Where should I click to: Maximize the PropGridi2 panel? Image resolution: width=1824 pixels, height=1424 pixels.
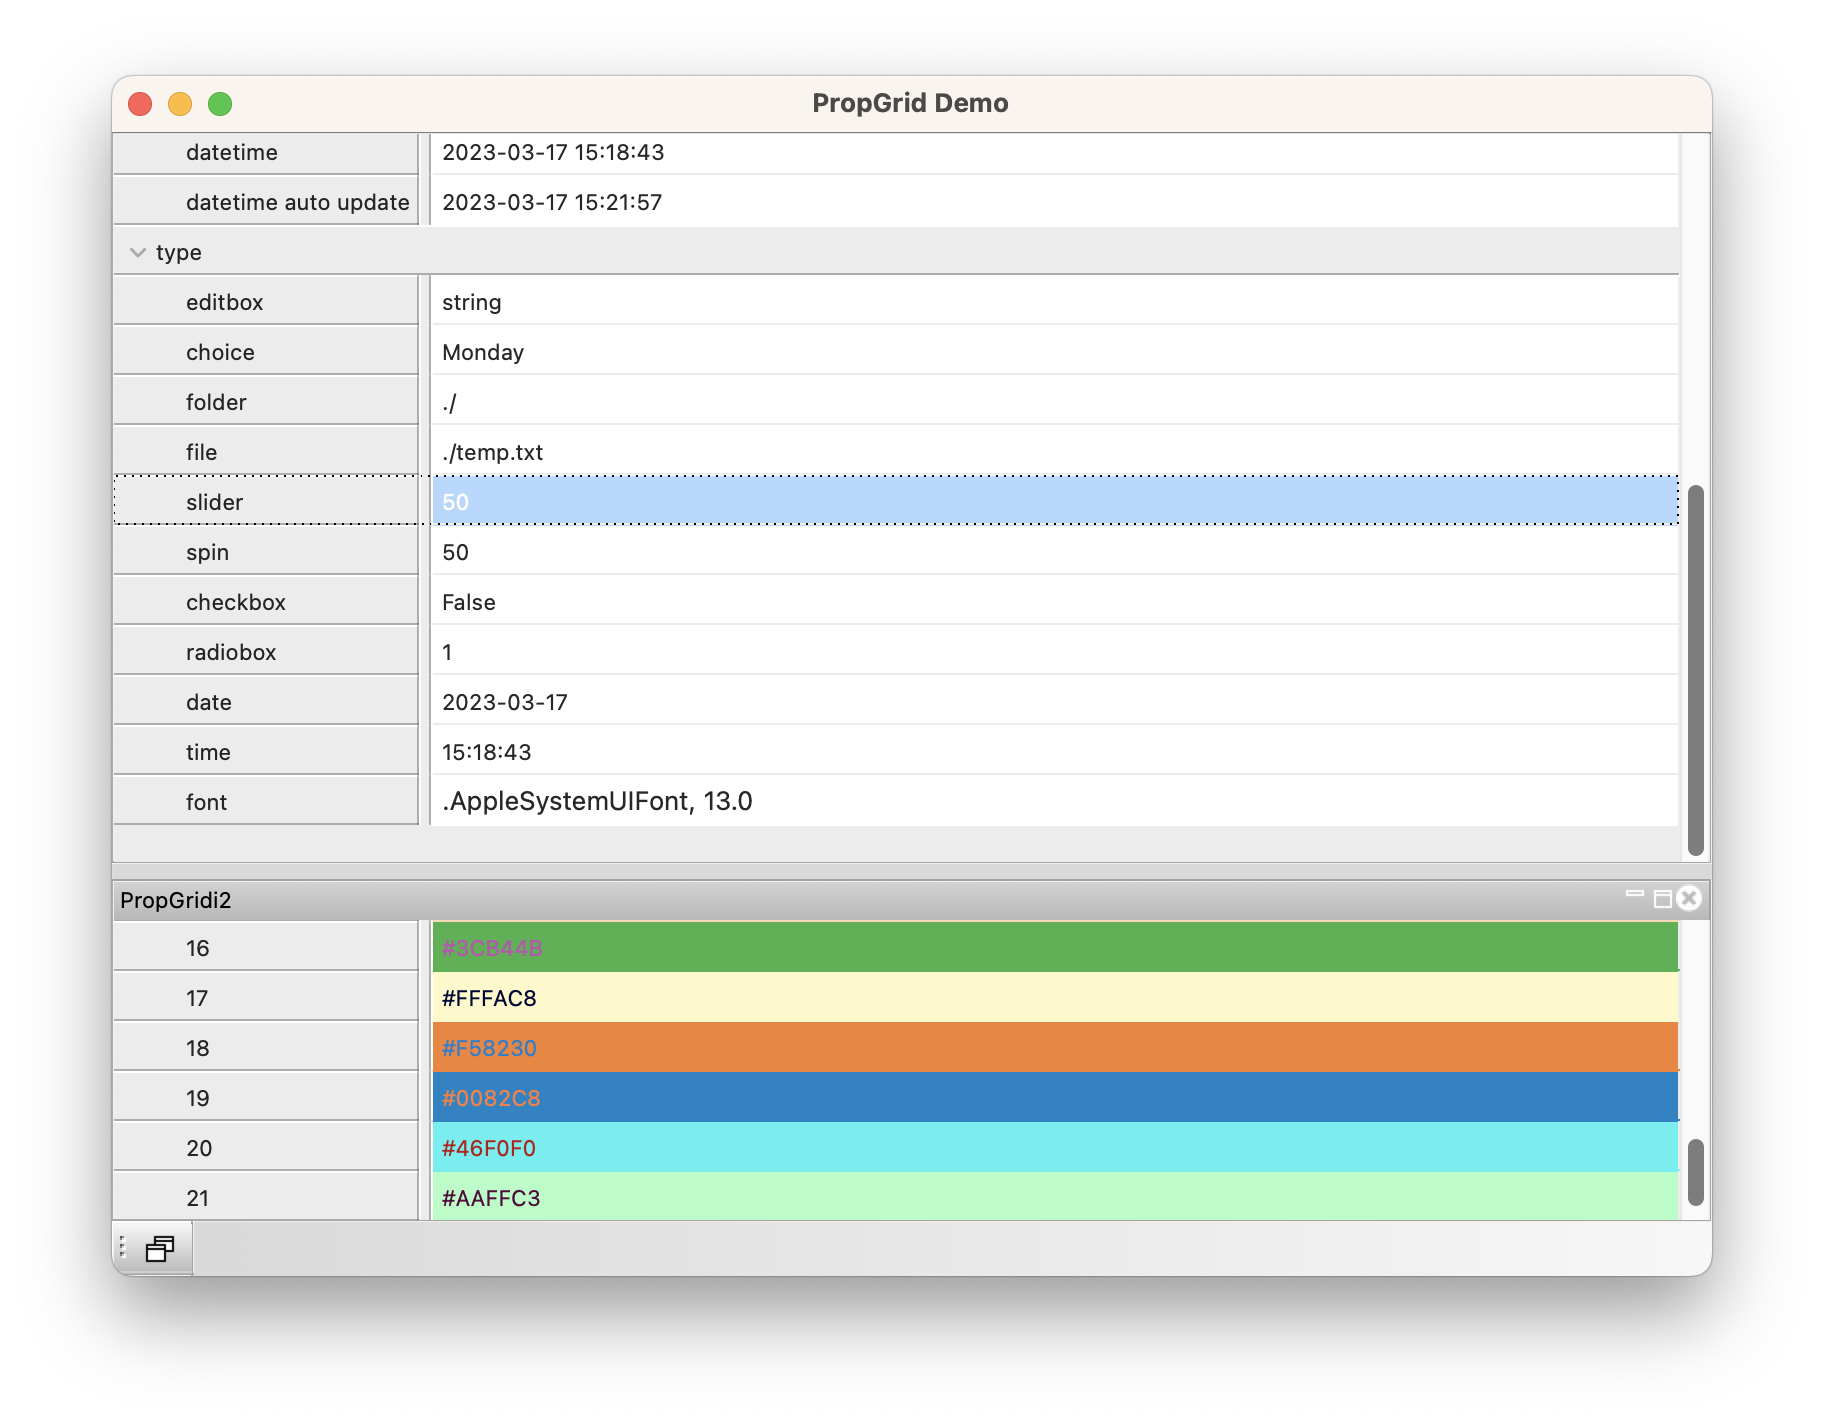pyautogui.click(x=1662, y=899)
